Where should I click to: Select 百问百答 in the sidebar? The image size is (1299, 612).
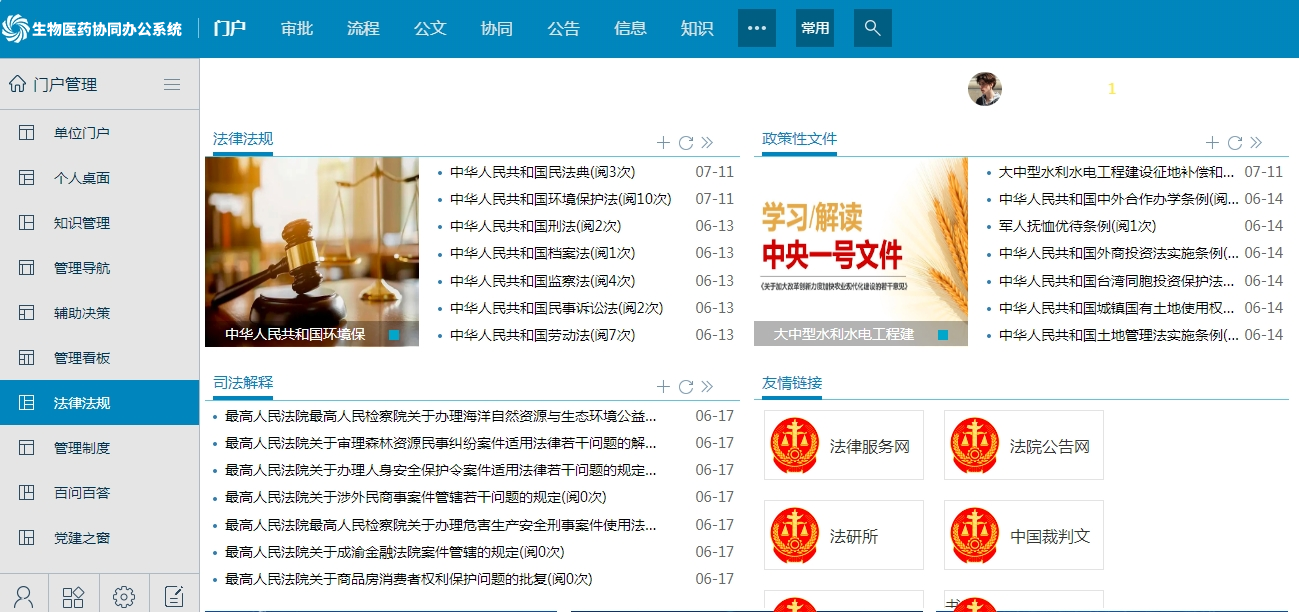pyautogui.click(x=100, y=493)
